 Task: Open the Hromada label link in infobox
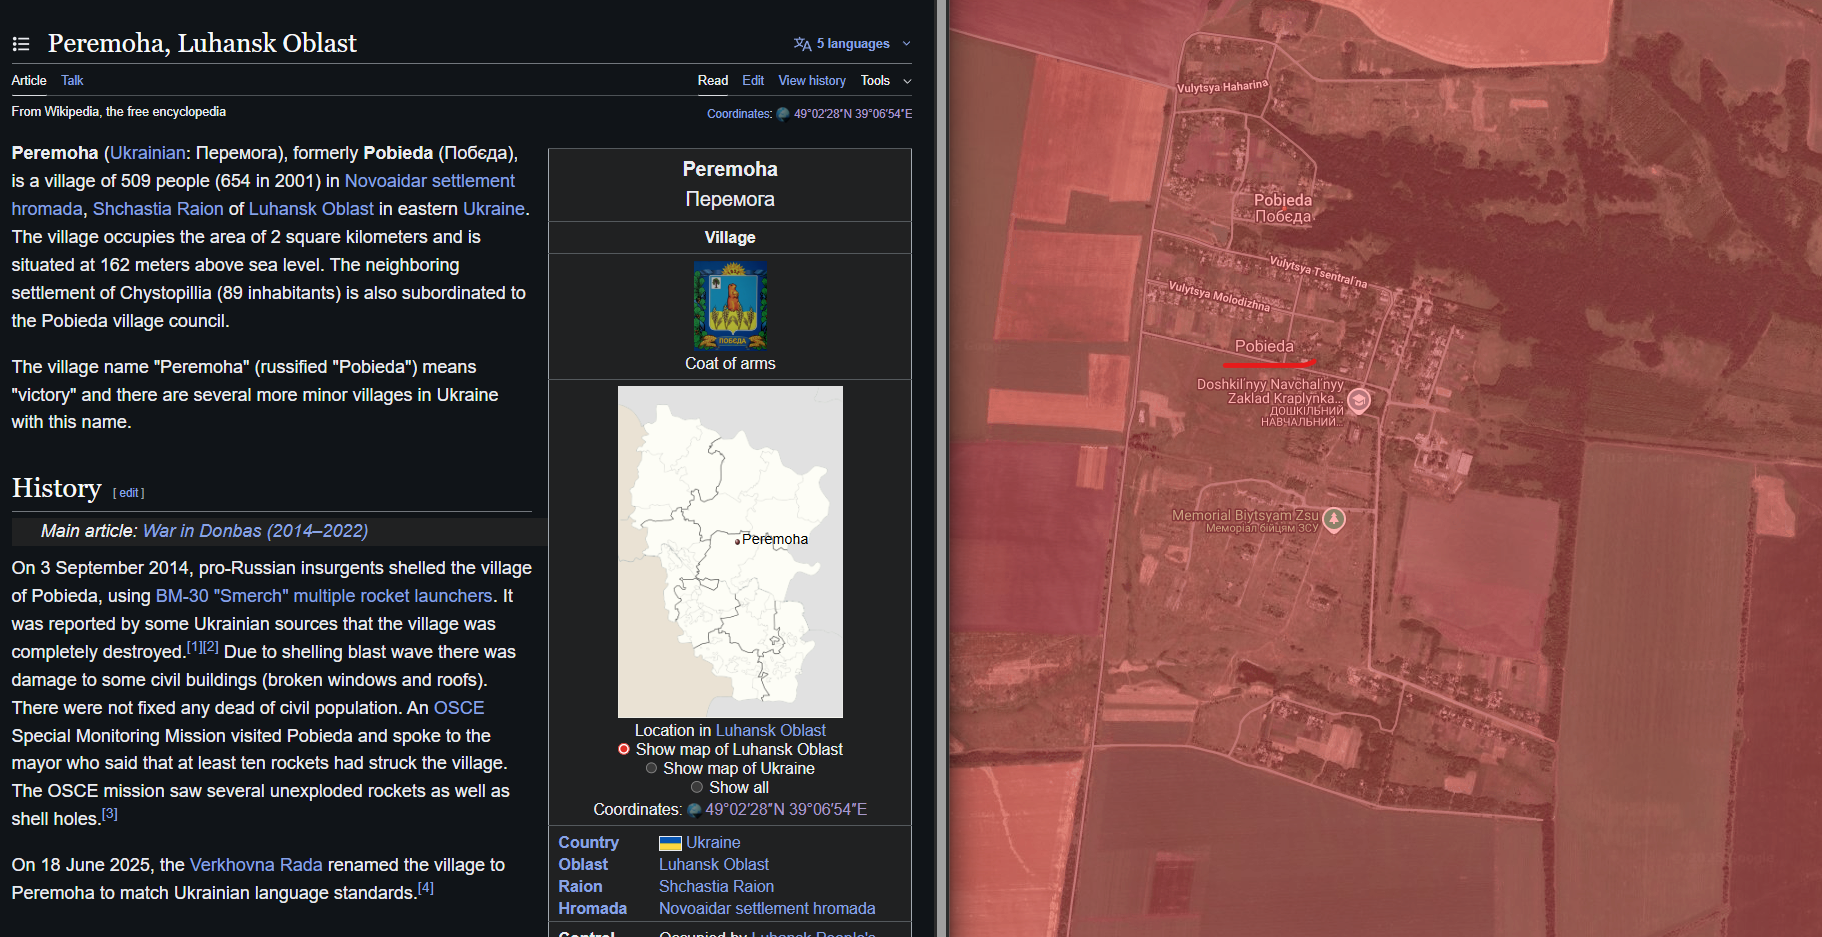[593, 909]
